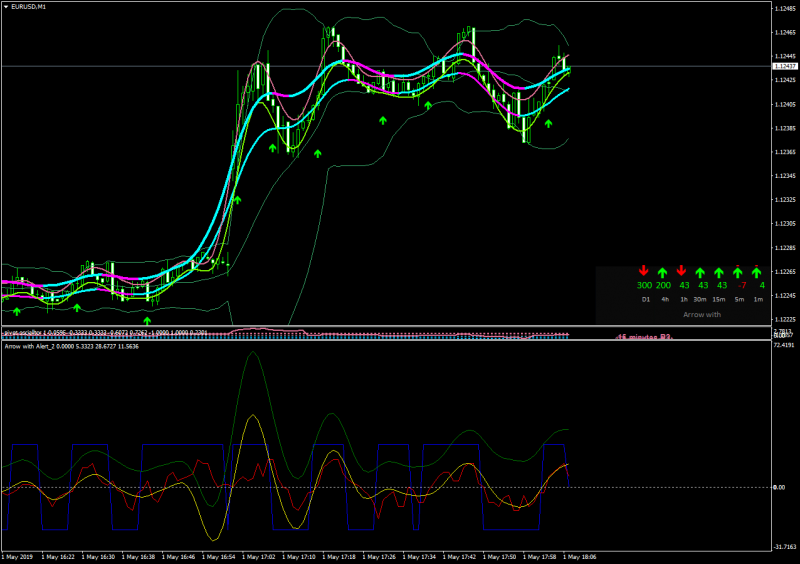The width and height of the screenshot is (800, 564).
Task: Click the pivot oscillator indicator label
Action: pyautogui.click(x=105, y=333)
